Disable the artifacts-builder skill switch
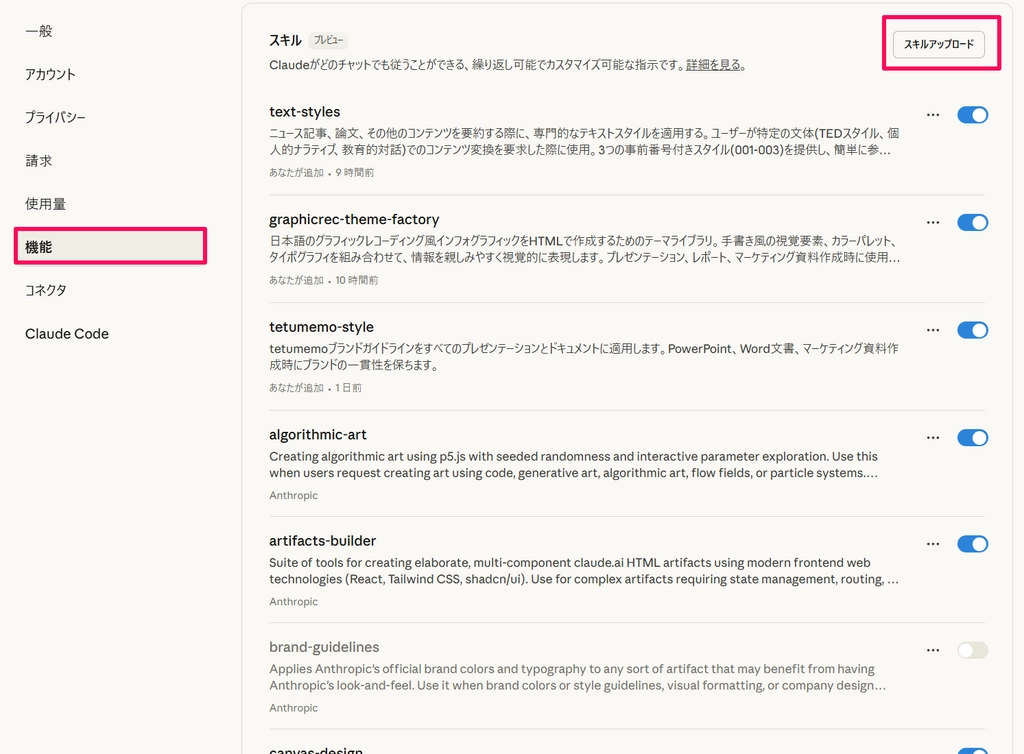Viewport: 1024px width, 754px height. point(972,544)
